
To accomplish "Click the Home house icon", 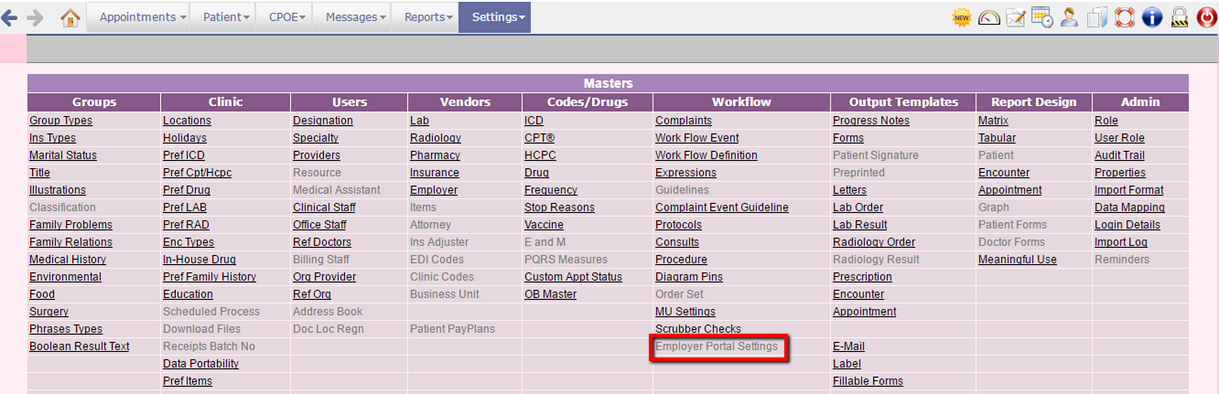I will [x=70, y=17].
